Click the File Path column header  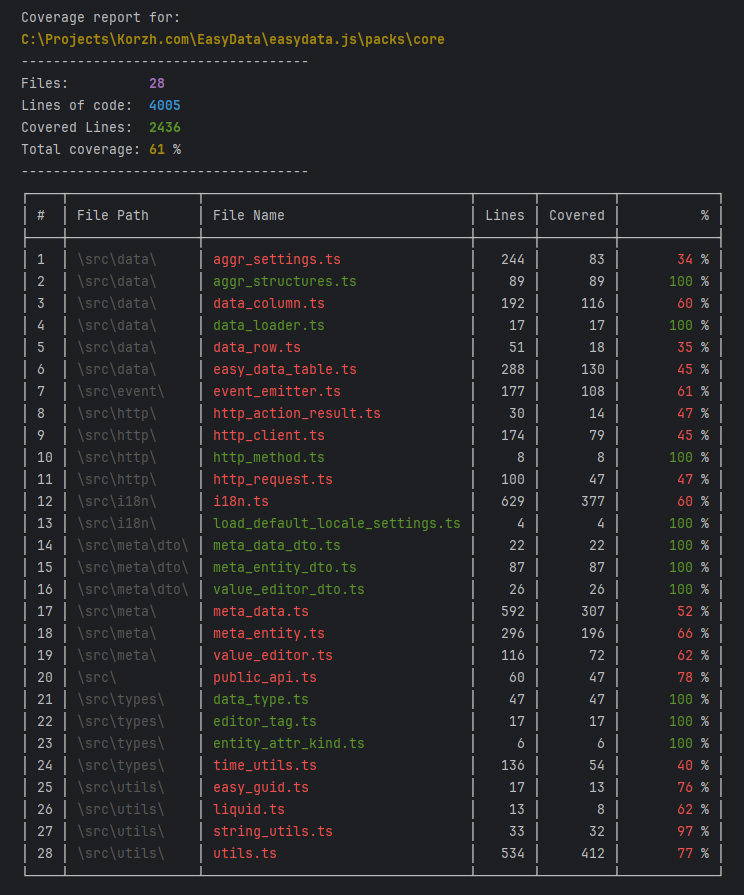point(113,215)
